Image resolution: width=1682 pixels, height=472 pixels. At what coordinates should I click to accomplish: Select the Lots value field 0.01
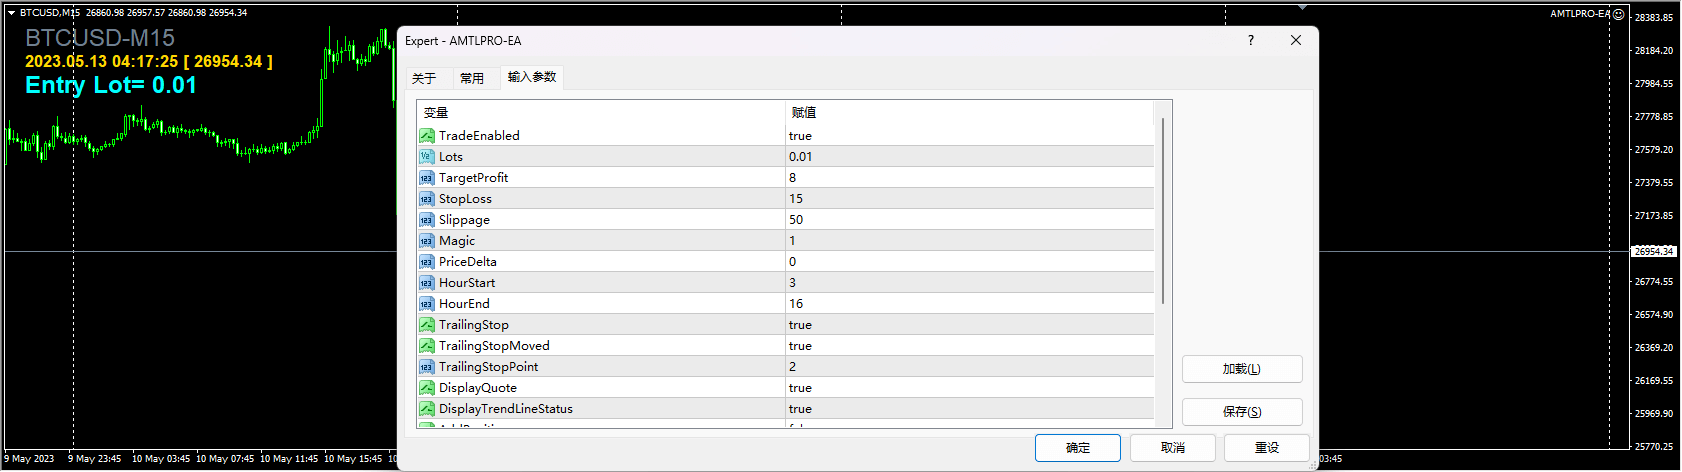[801, 157]
